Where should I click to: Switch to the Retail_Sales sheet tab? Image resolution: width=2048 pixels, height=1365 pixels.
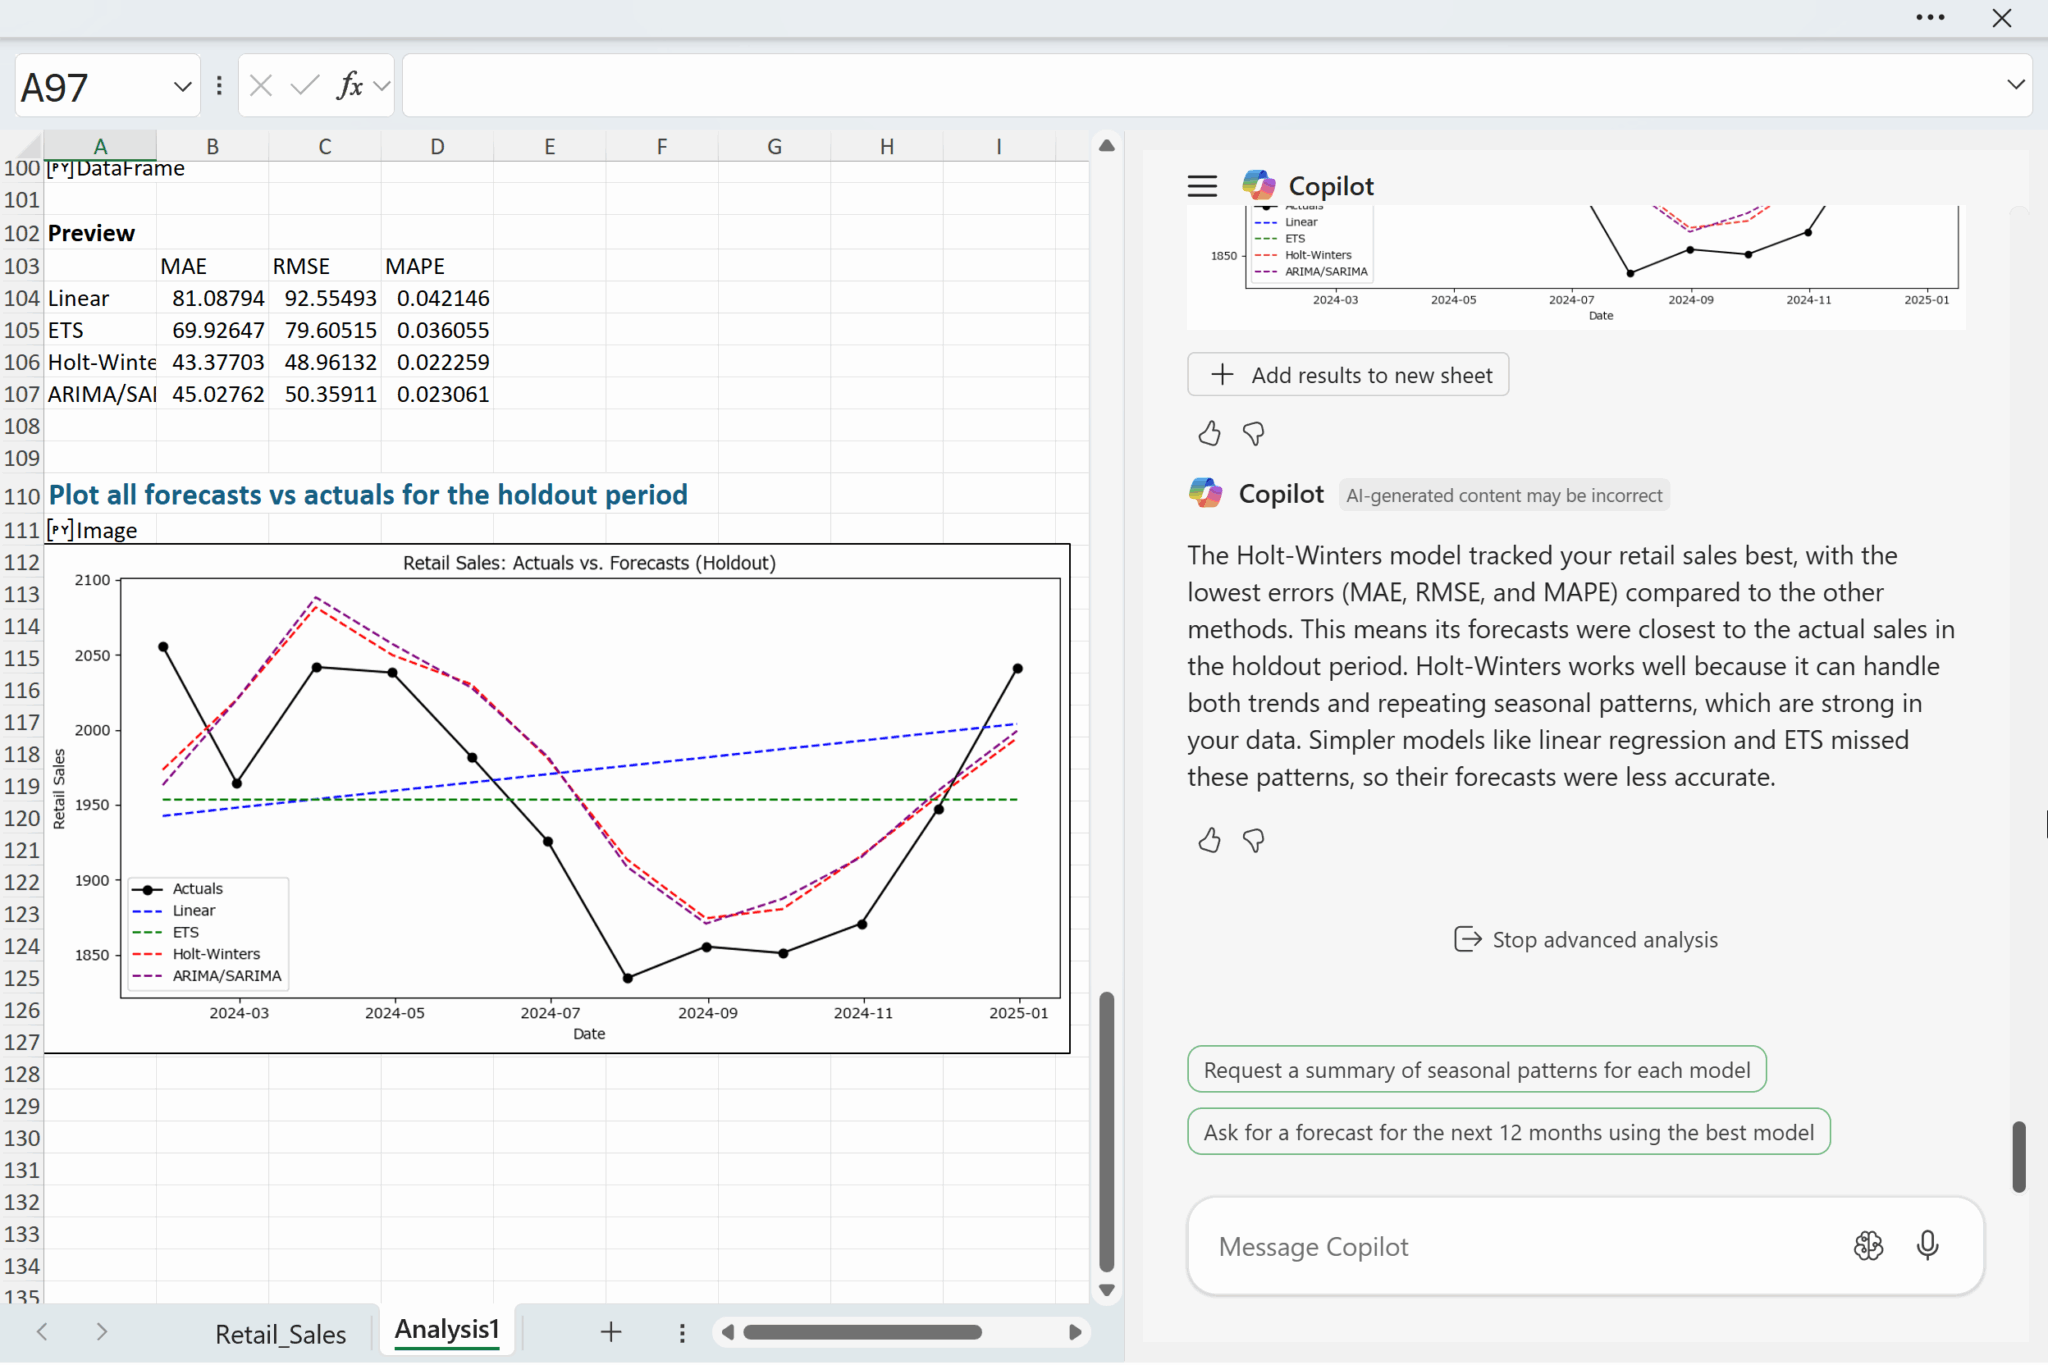[280, 1334]
